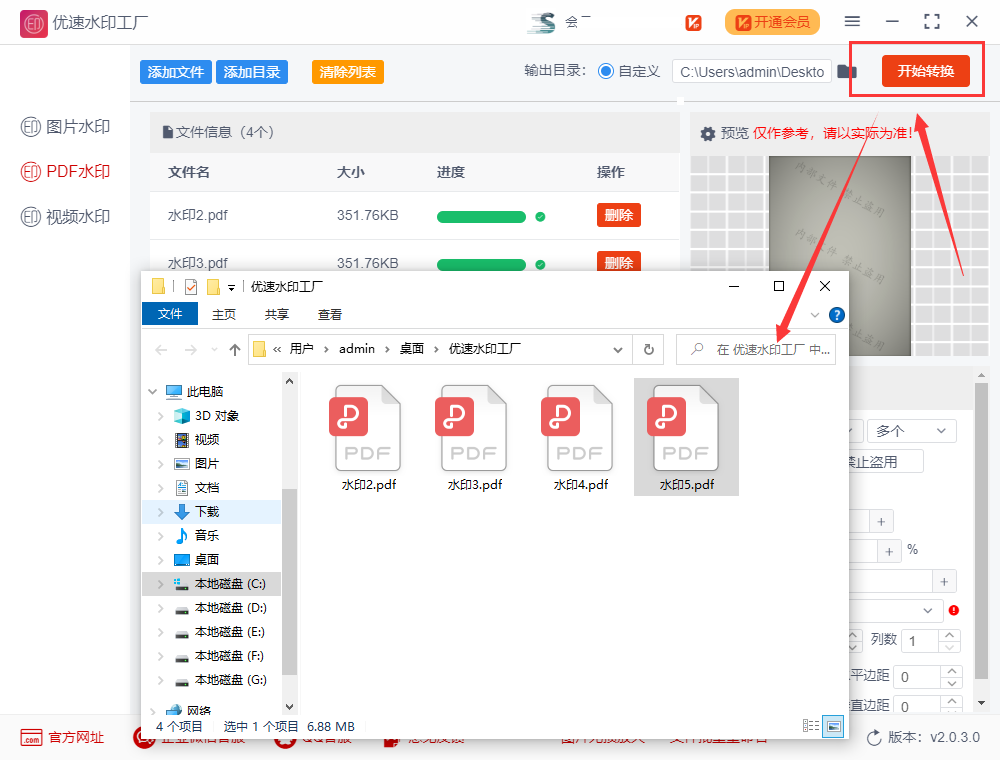The image size is (1000, 760).
Task: Open the 查看 tab in Explorer
Action: coord(330,314)
